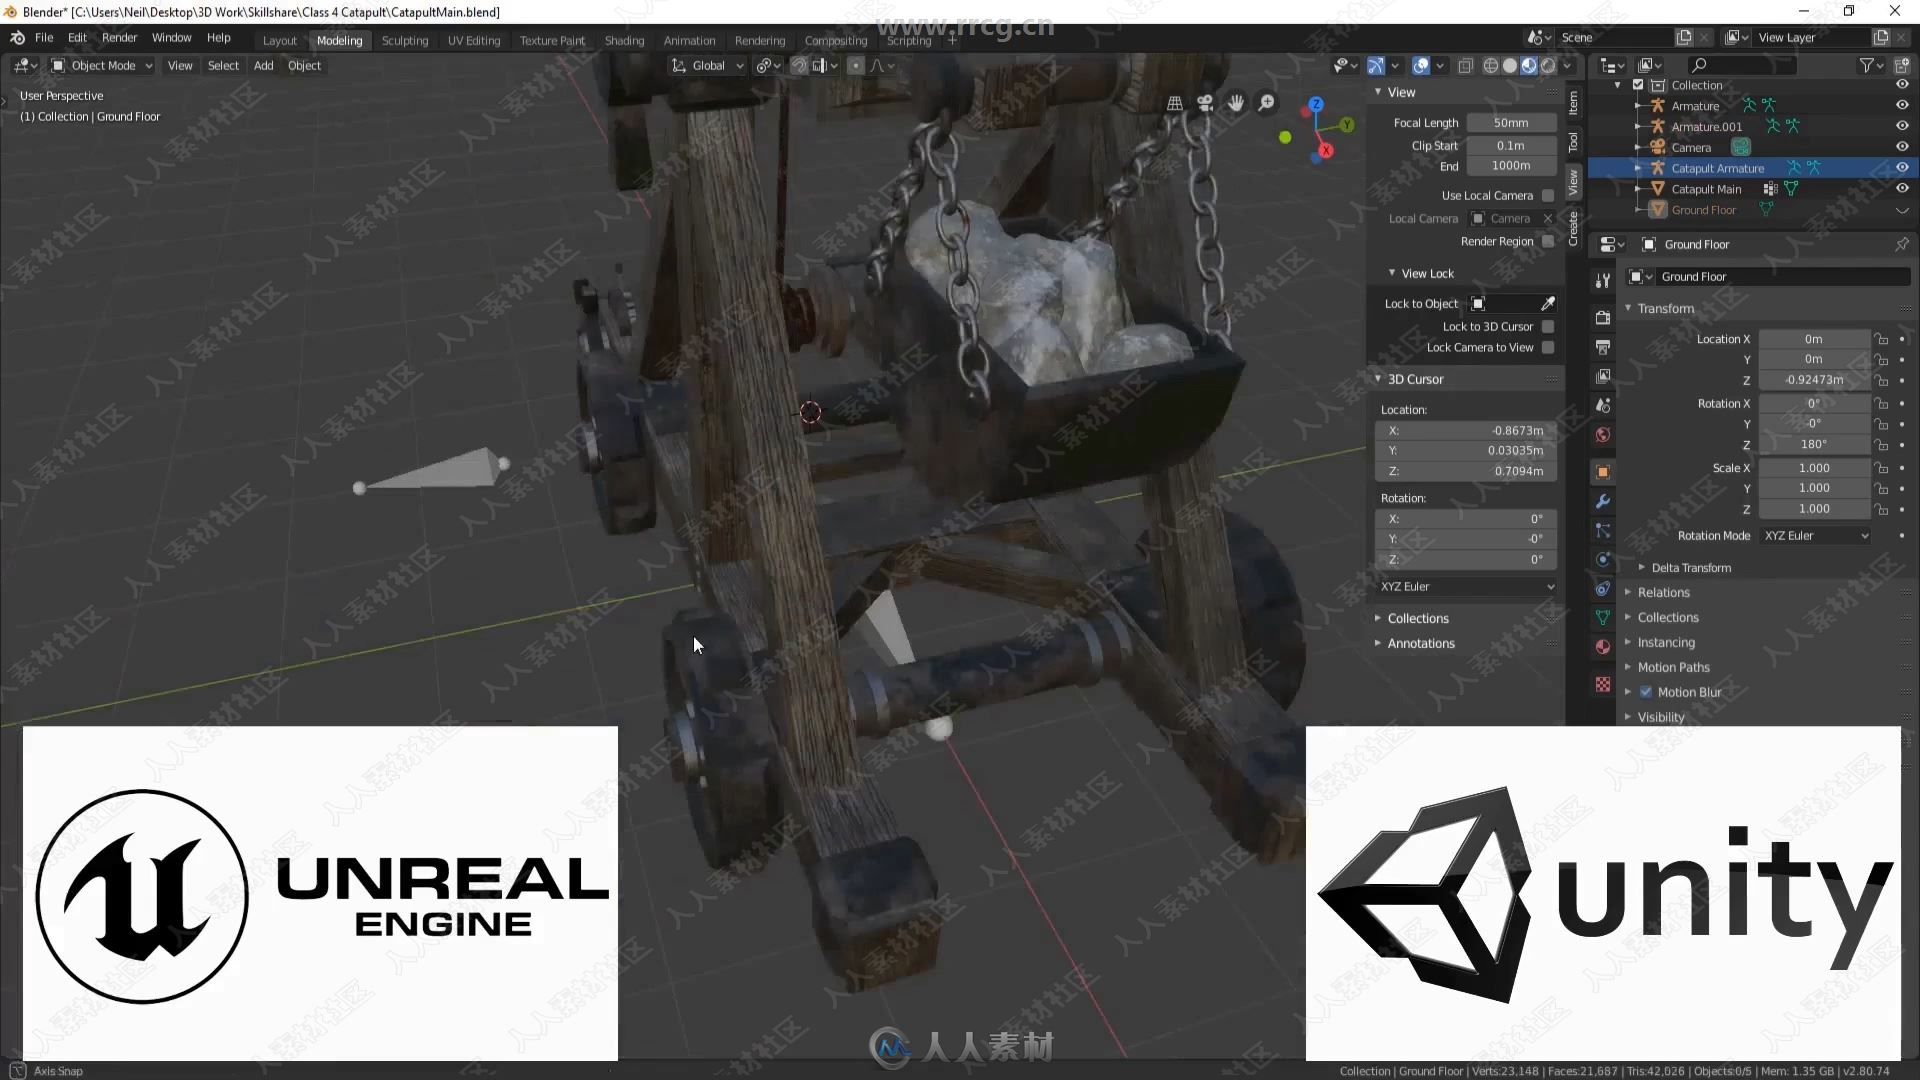This screenshot has width=1920, height=1080.
Task: Open the Physics properties tab
Action: point(1603,559)
